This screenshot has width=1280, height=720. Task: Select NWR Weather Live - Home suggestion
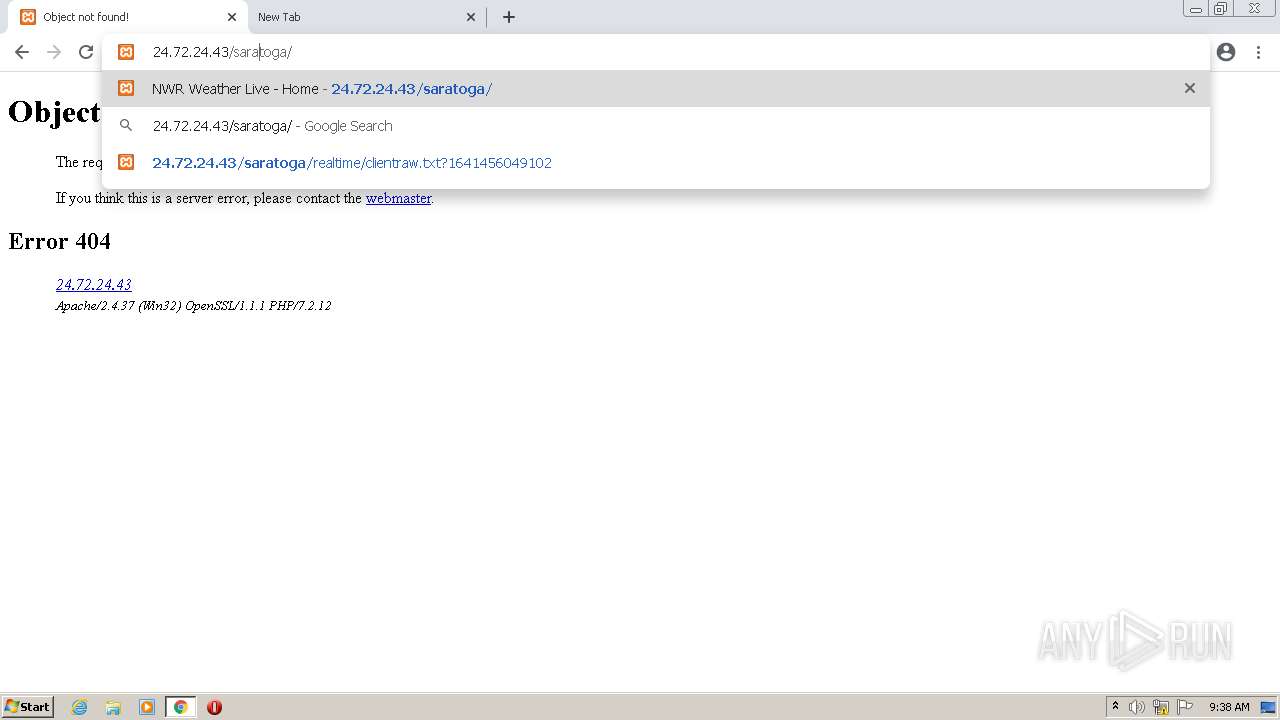[x=656, y=88]
